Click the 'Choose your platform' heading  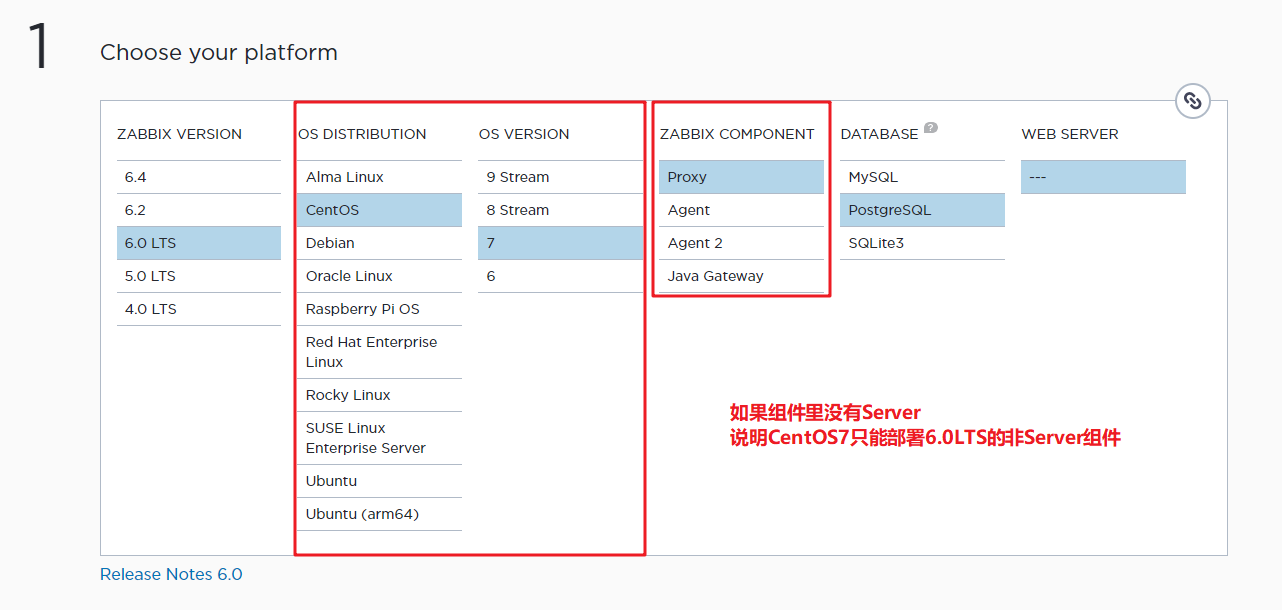[219, 53]
